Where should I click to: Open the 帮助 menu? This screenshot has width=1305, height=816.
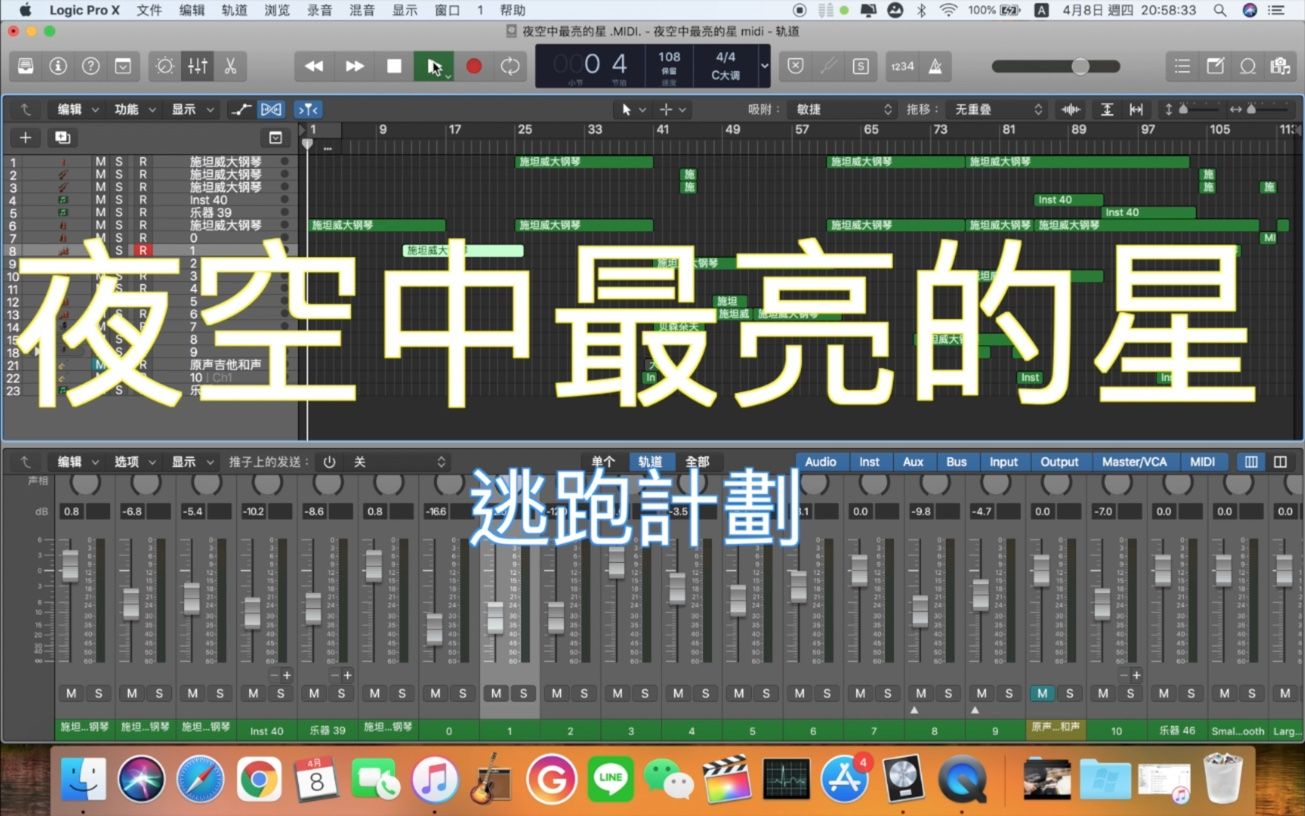click(512, 10)
